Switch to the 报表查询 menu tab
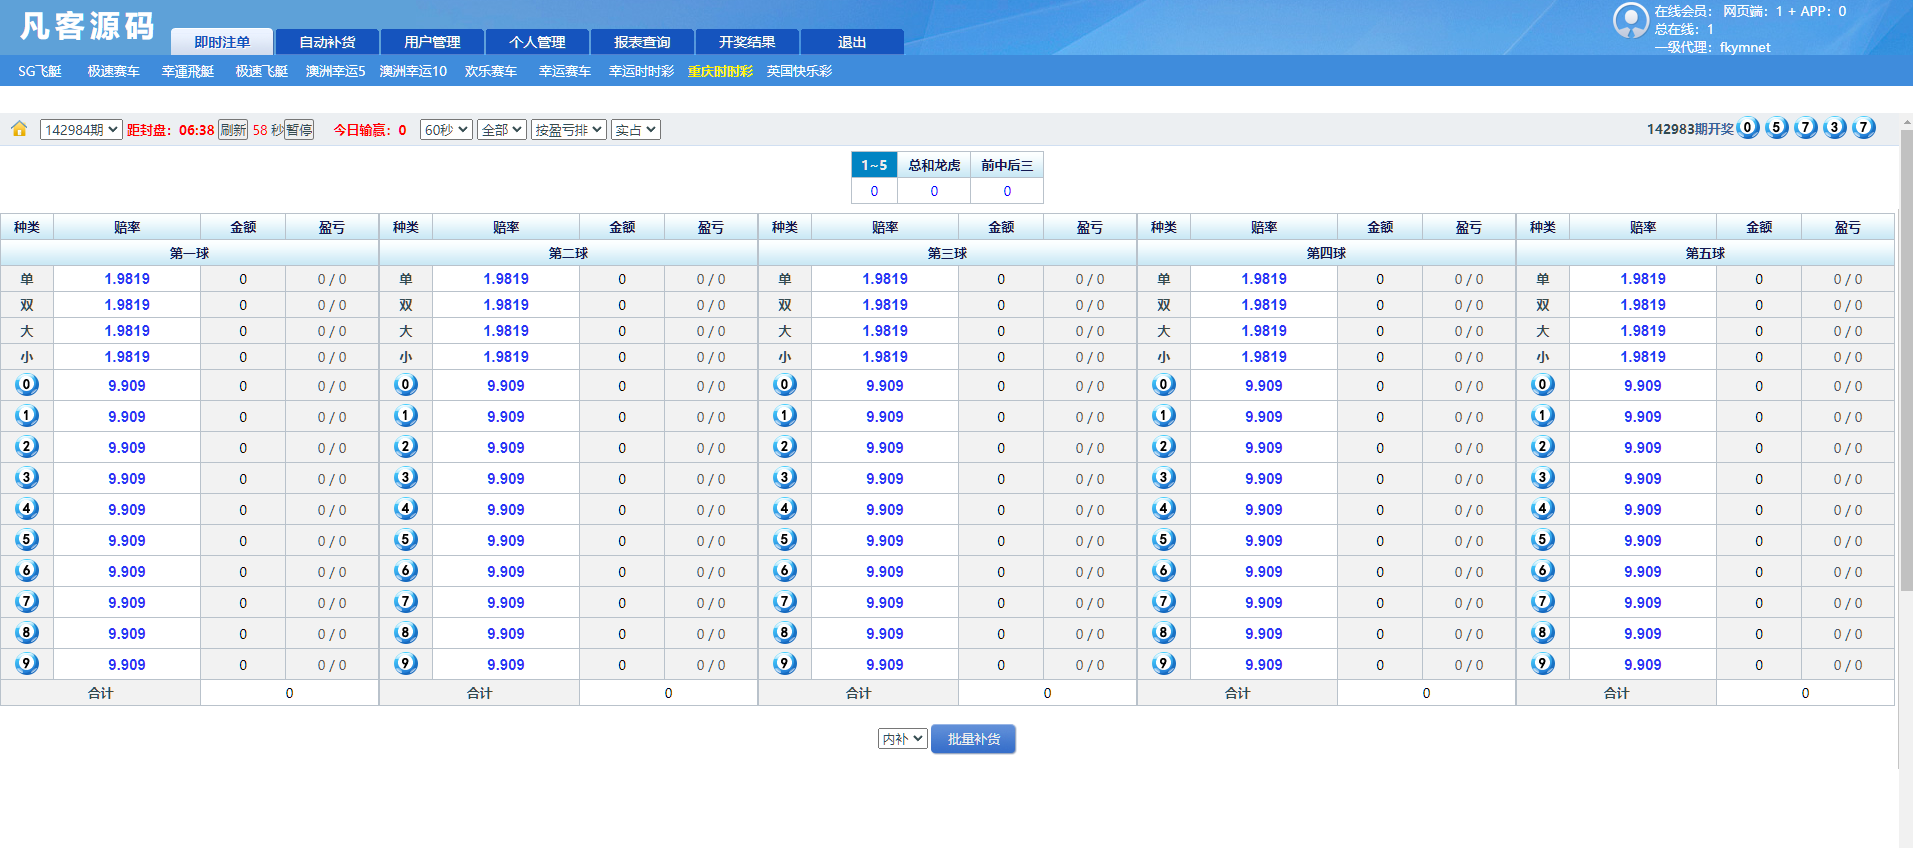Image resolution: width=1913 pixels, height=848 pixels. [642, 42]
